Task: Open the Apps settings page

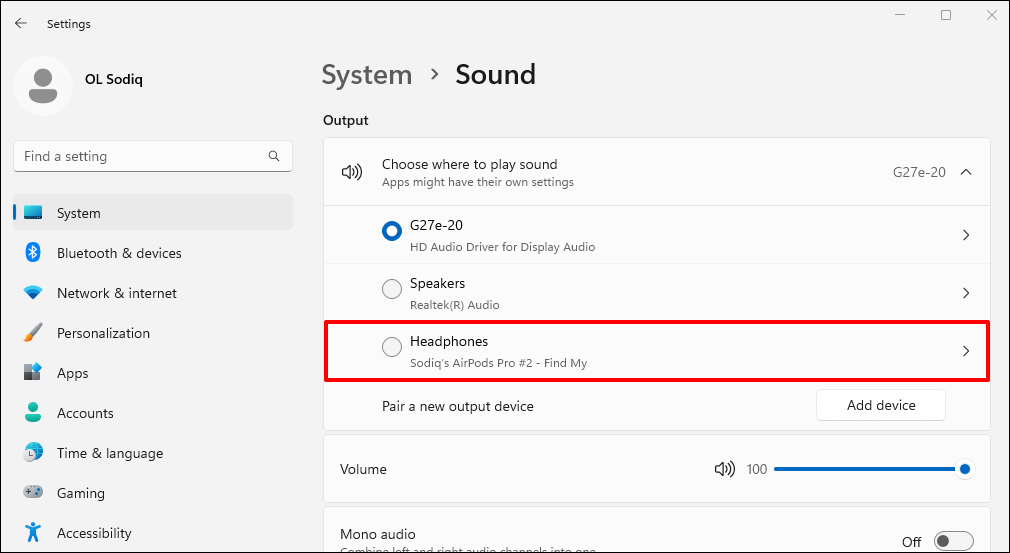Action: pos(72,373)
